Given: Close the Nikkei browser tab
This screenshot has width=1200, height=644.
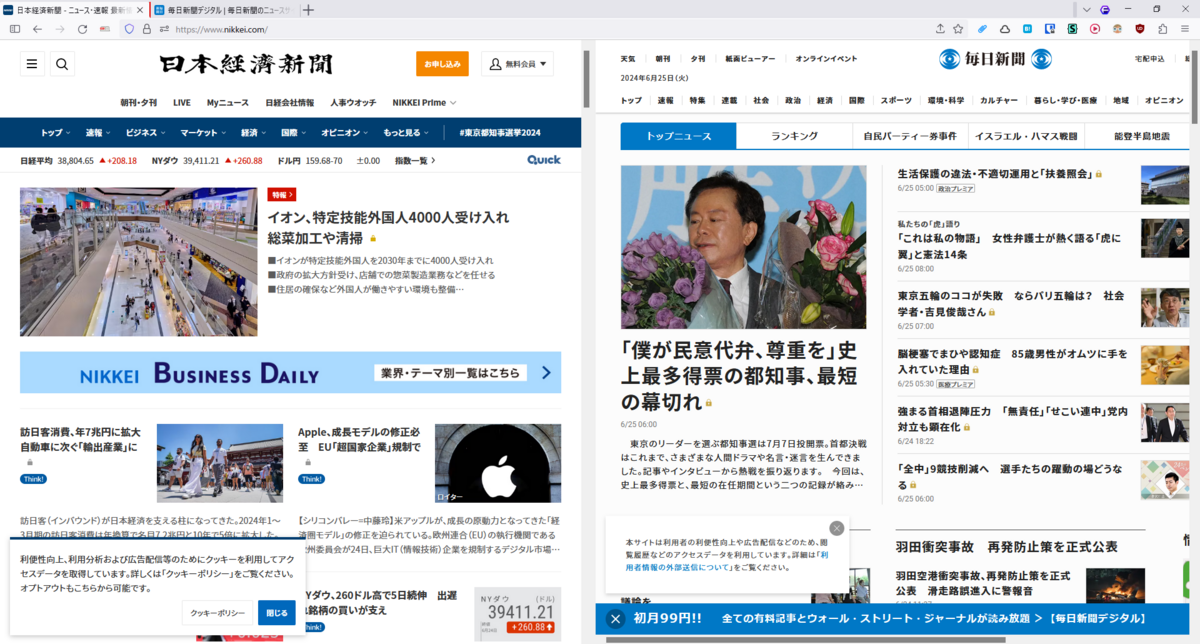Looking at the screenshot, I should pyautogui.click(x=141, y=9).
